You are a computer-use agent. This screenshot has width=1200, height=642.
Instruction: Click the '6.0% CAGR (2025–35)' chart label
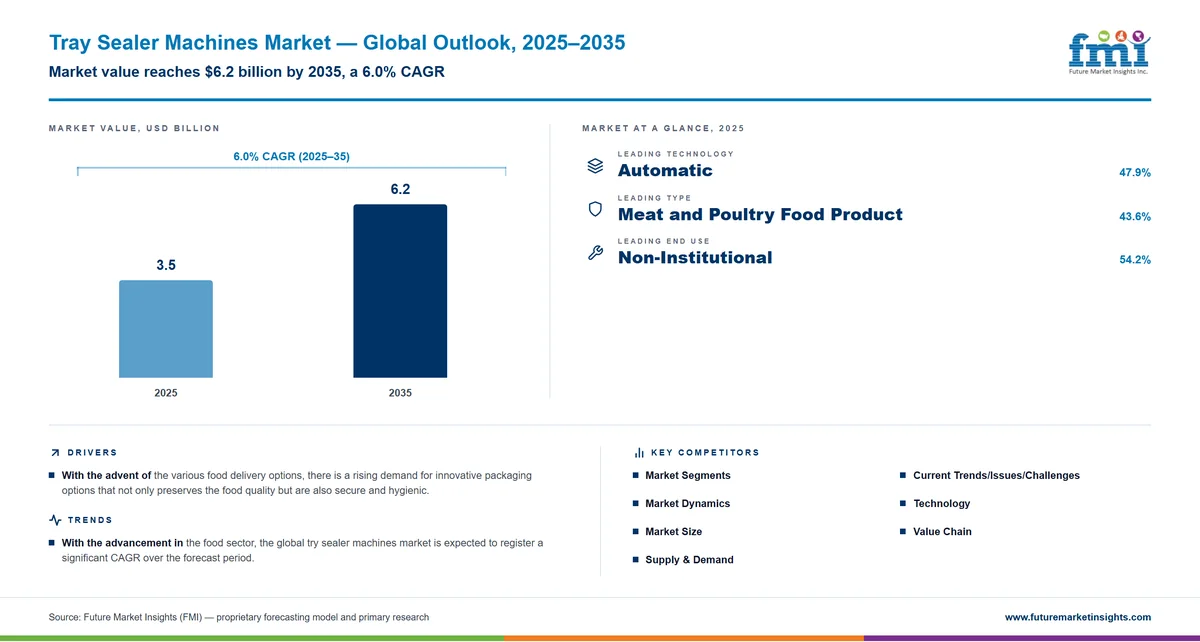tap(291, 156)
